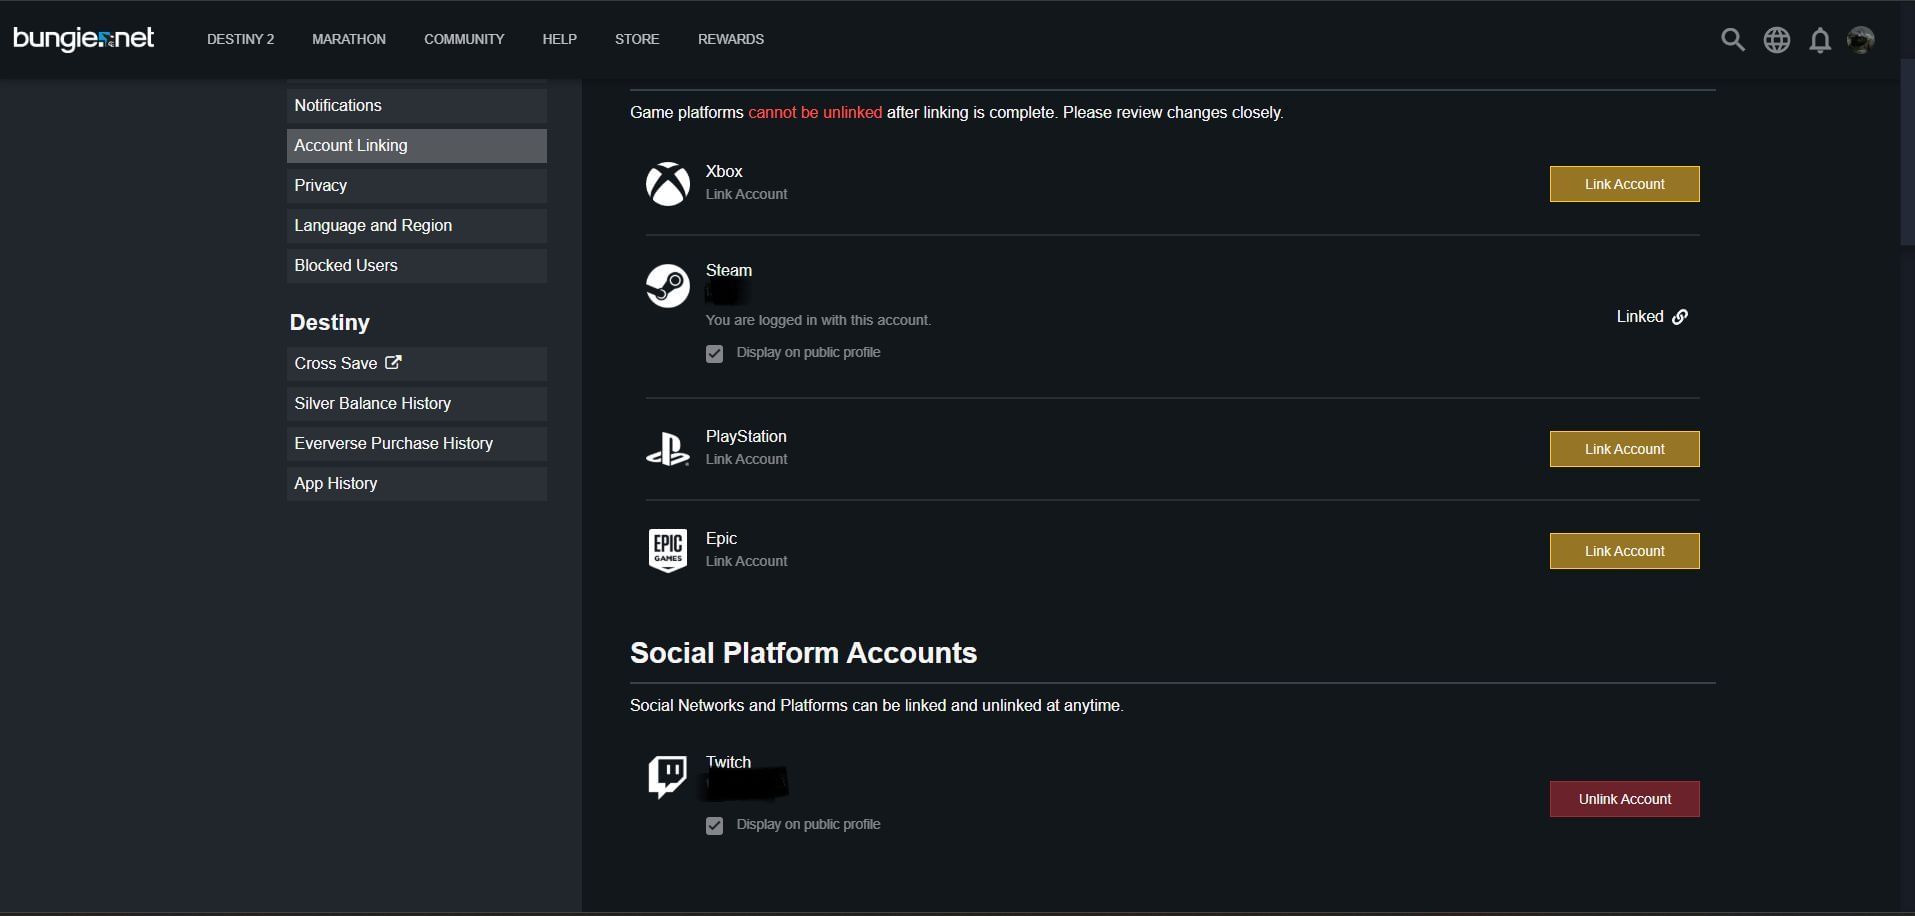Click the Steam platform logo
This screenshot has width=1915, height=916.
tap(668, 286)
